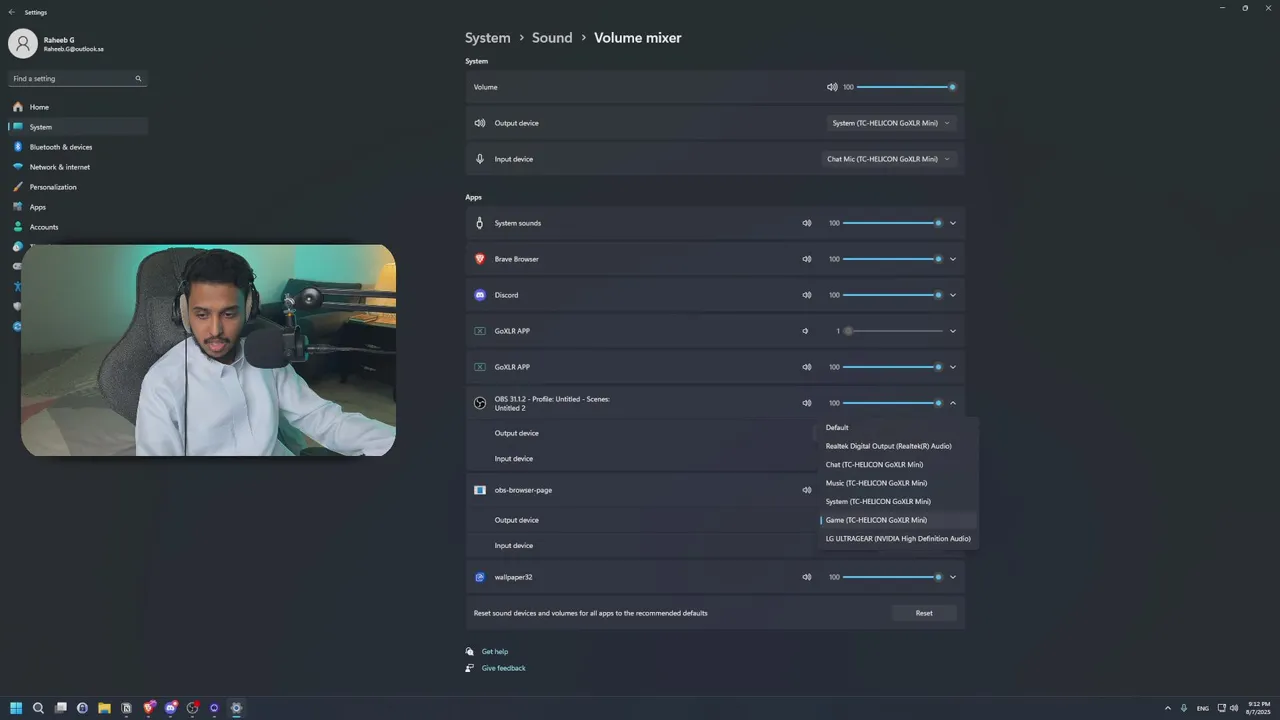Expand the GoXLR APP row at volume 1
This screenshot has height=720, width=1280.
coord(953,331)
